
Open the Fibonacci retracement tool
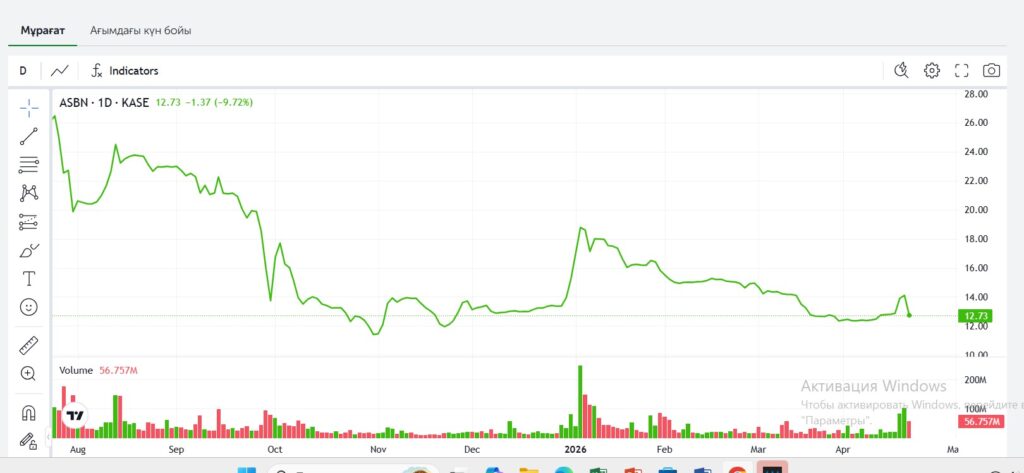[29, 165]
